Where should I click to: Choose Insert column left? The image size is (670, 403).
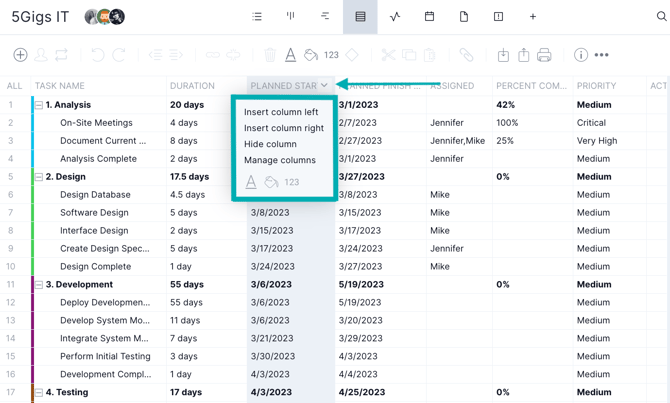tap(281, 112)
